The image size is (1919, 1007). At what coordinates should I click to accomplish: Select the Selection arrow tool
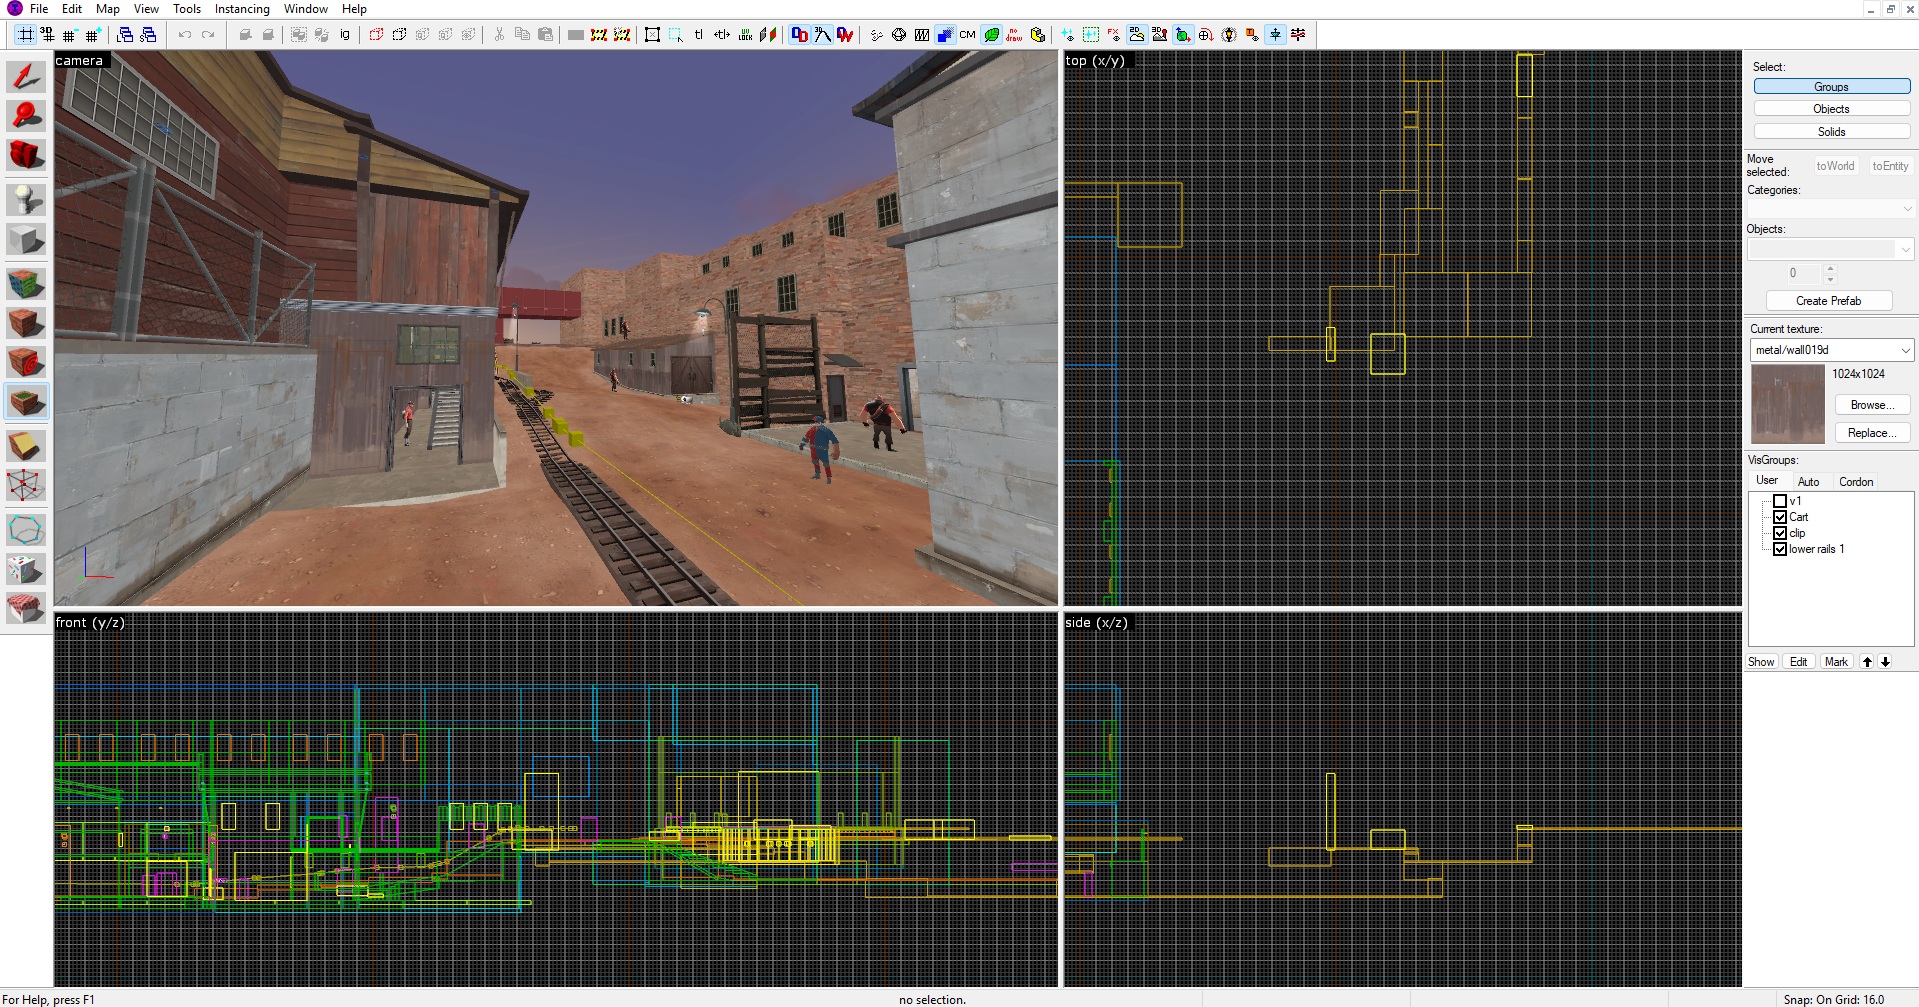(x=26, y=77)
